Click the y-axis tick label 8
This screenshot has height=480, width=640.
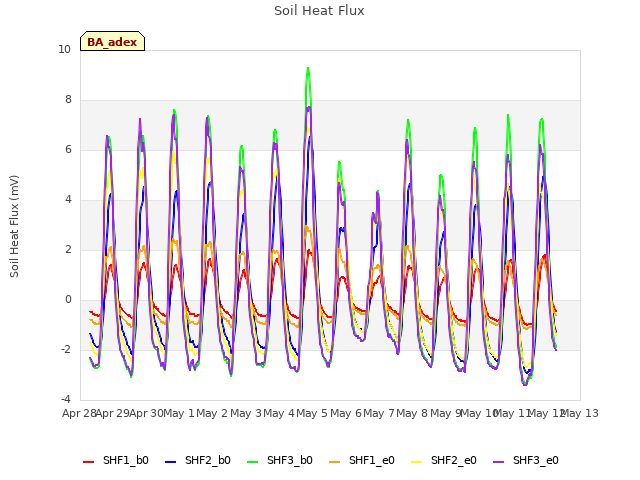[68, 100]
